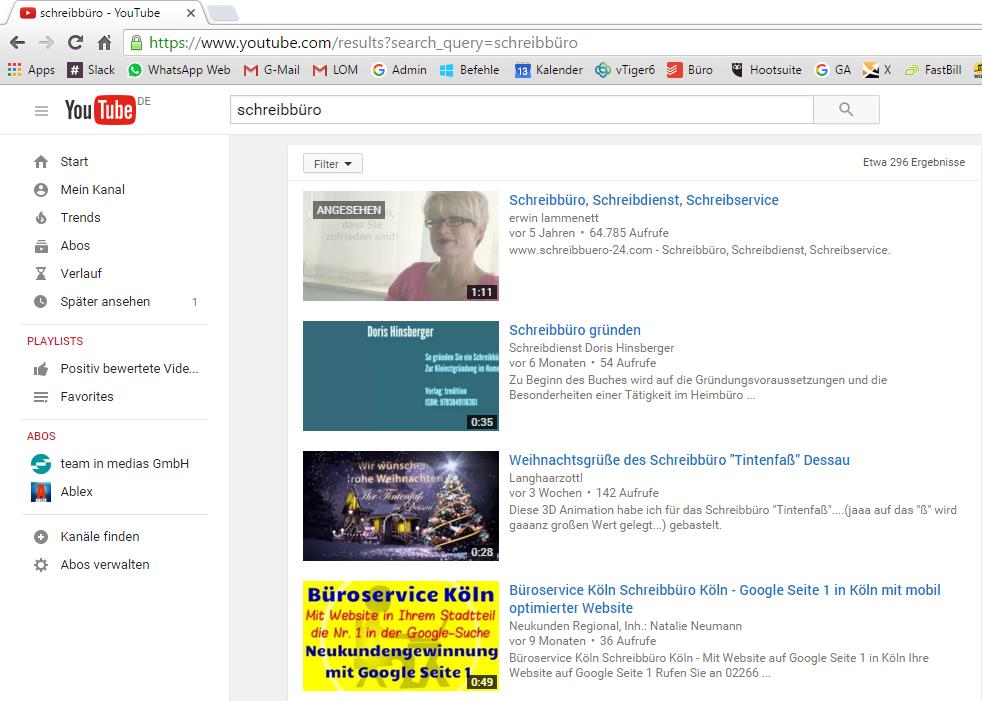
Task: Open the G-Mail bookmark
Action: pyautogui.click(x=271, y=70)
